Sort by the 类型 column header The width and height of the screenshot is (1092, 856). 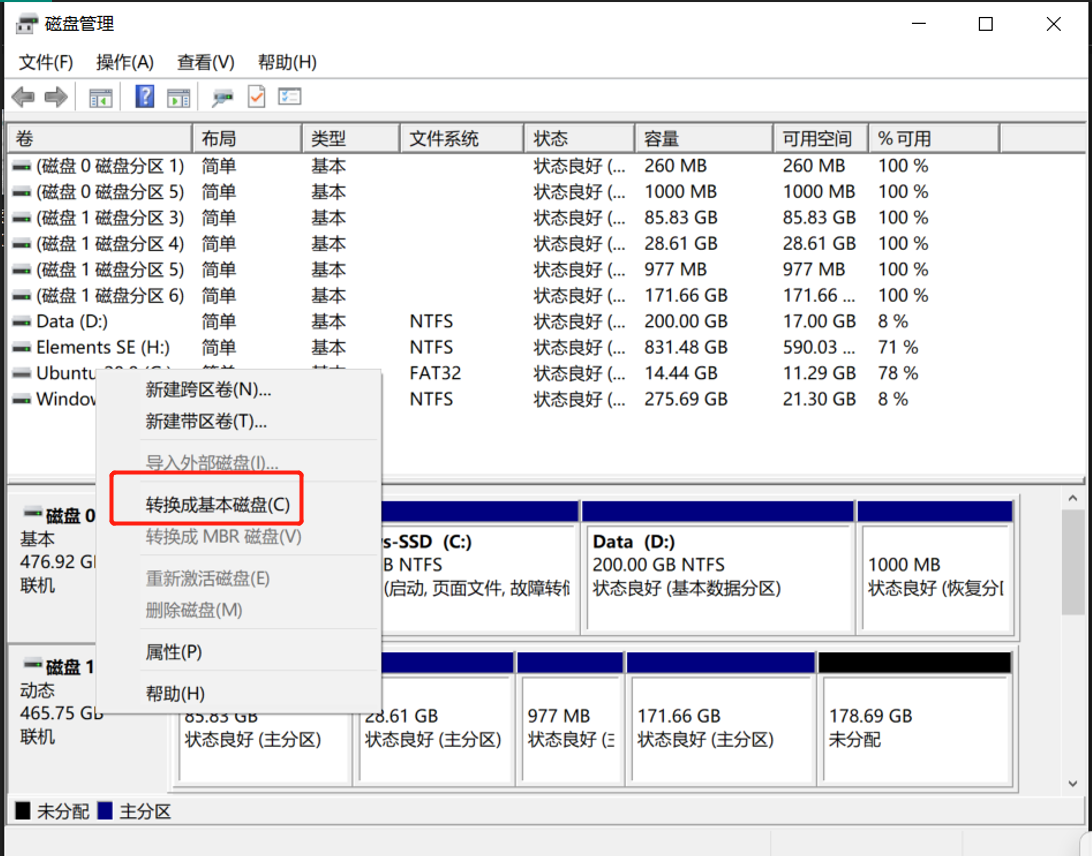tap(351, 139)
